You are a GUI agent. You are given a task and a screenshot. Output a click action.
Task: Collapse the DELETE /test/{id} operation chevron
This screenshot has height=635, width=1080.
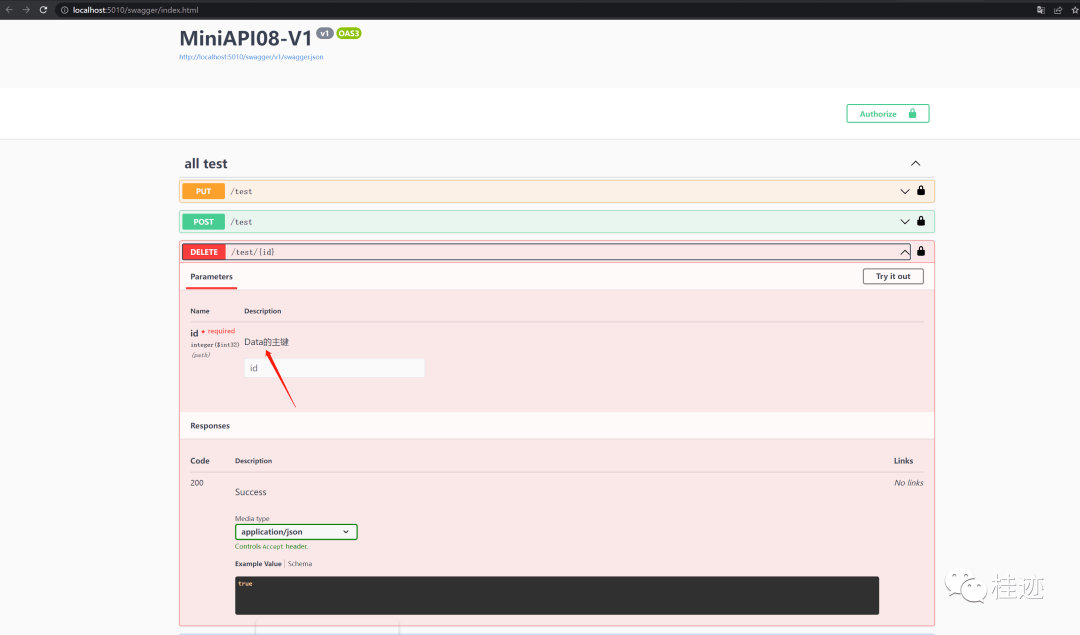pyautogui.click(x=905, y=252)
